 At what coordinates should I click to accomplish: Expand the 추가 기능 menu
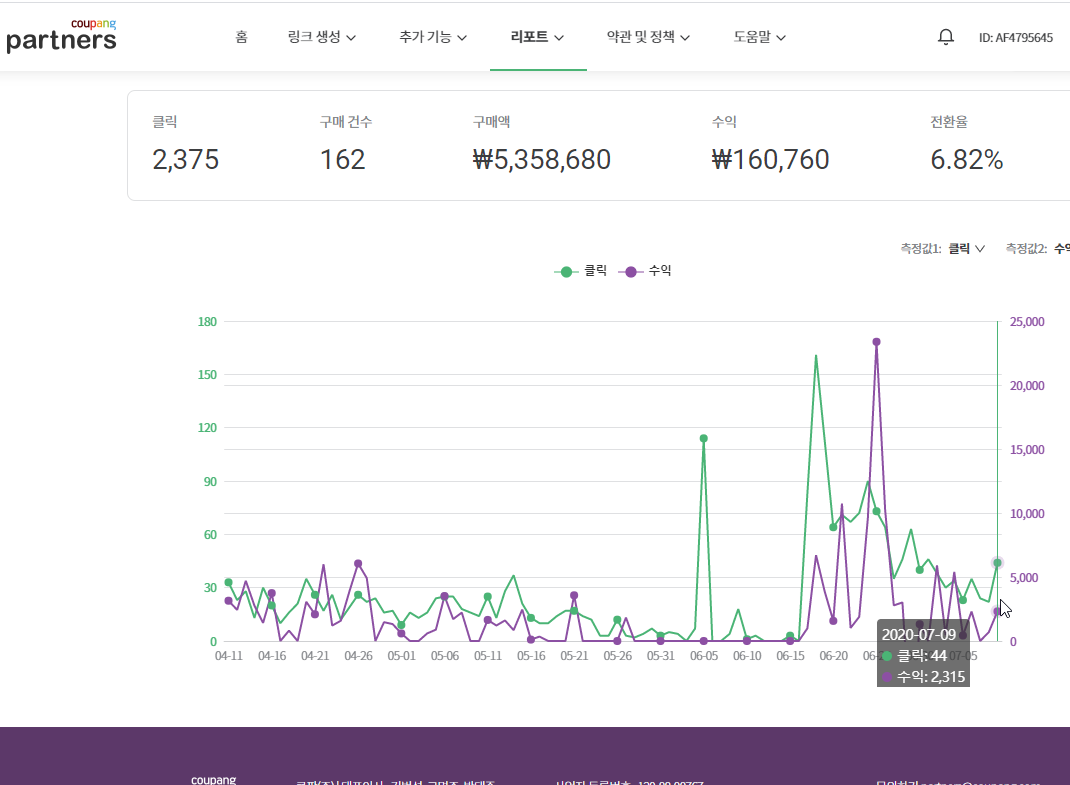[x=433, y=37]
